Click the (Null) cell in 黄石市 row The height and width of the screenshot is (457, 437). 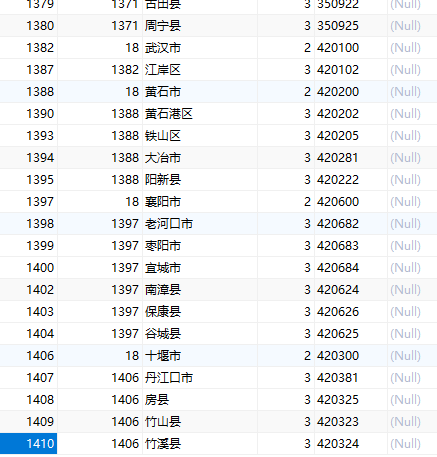pyautogui.click(x=412, y=92)
